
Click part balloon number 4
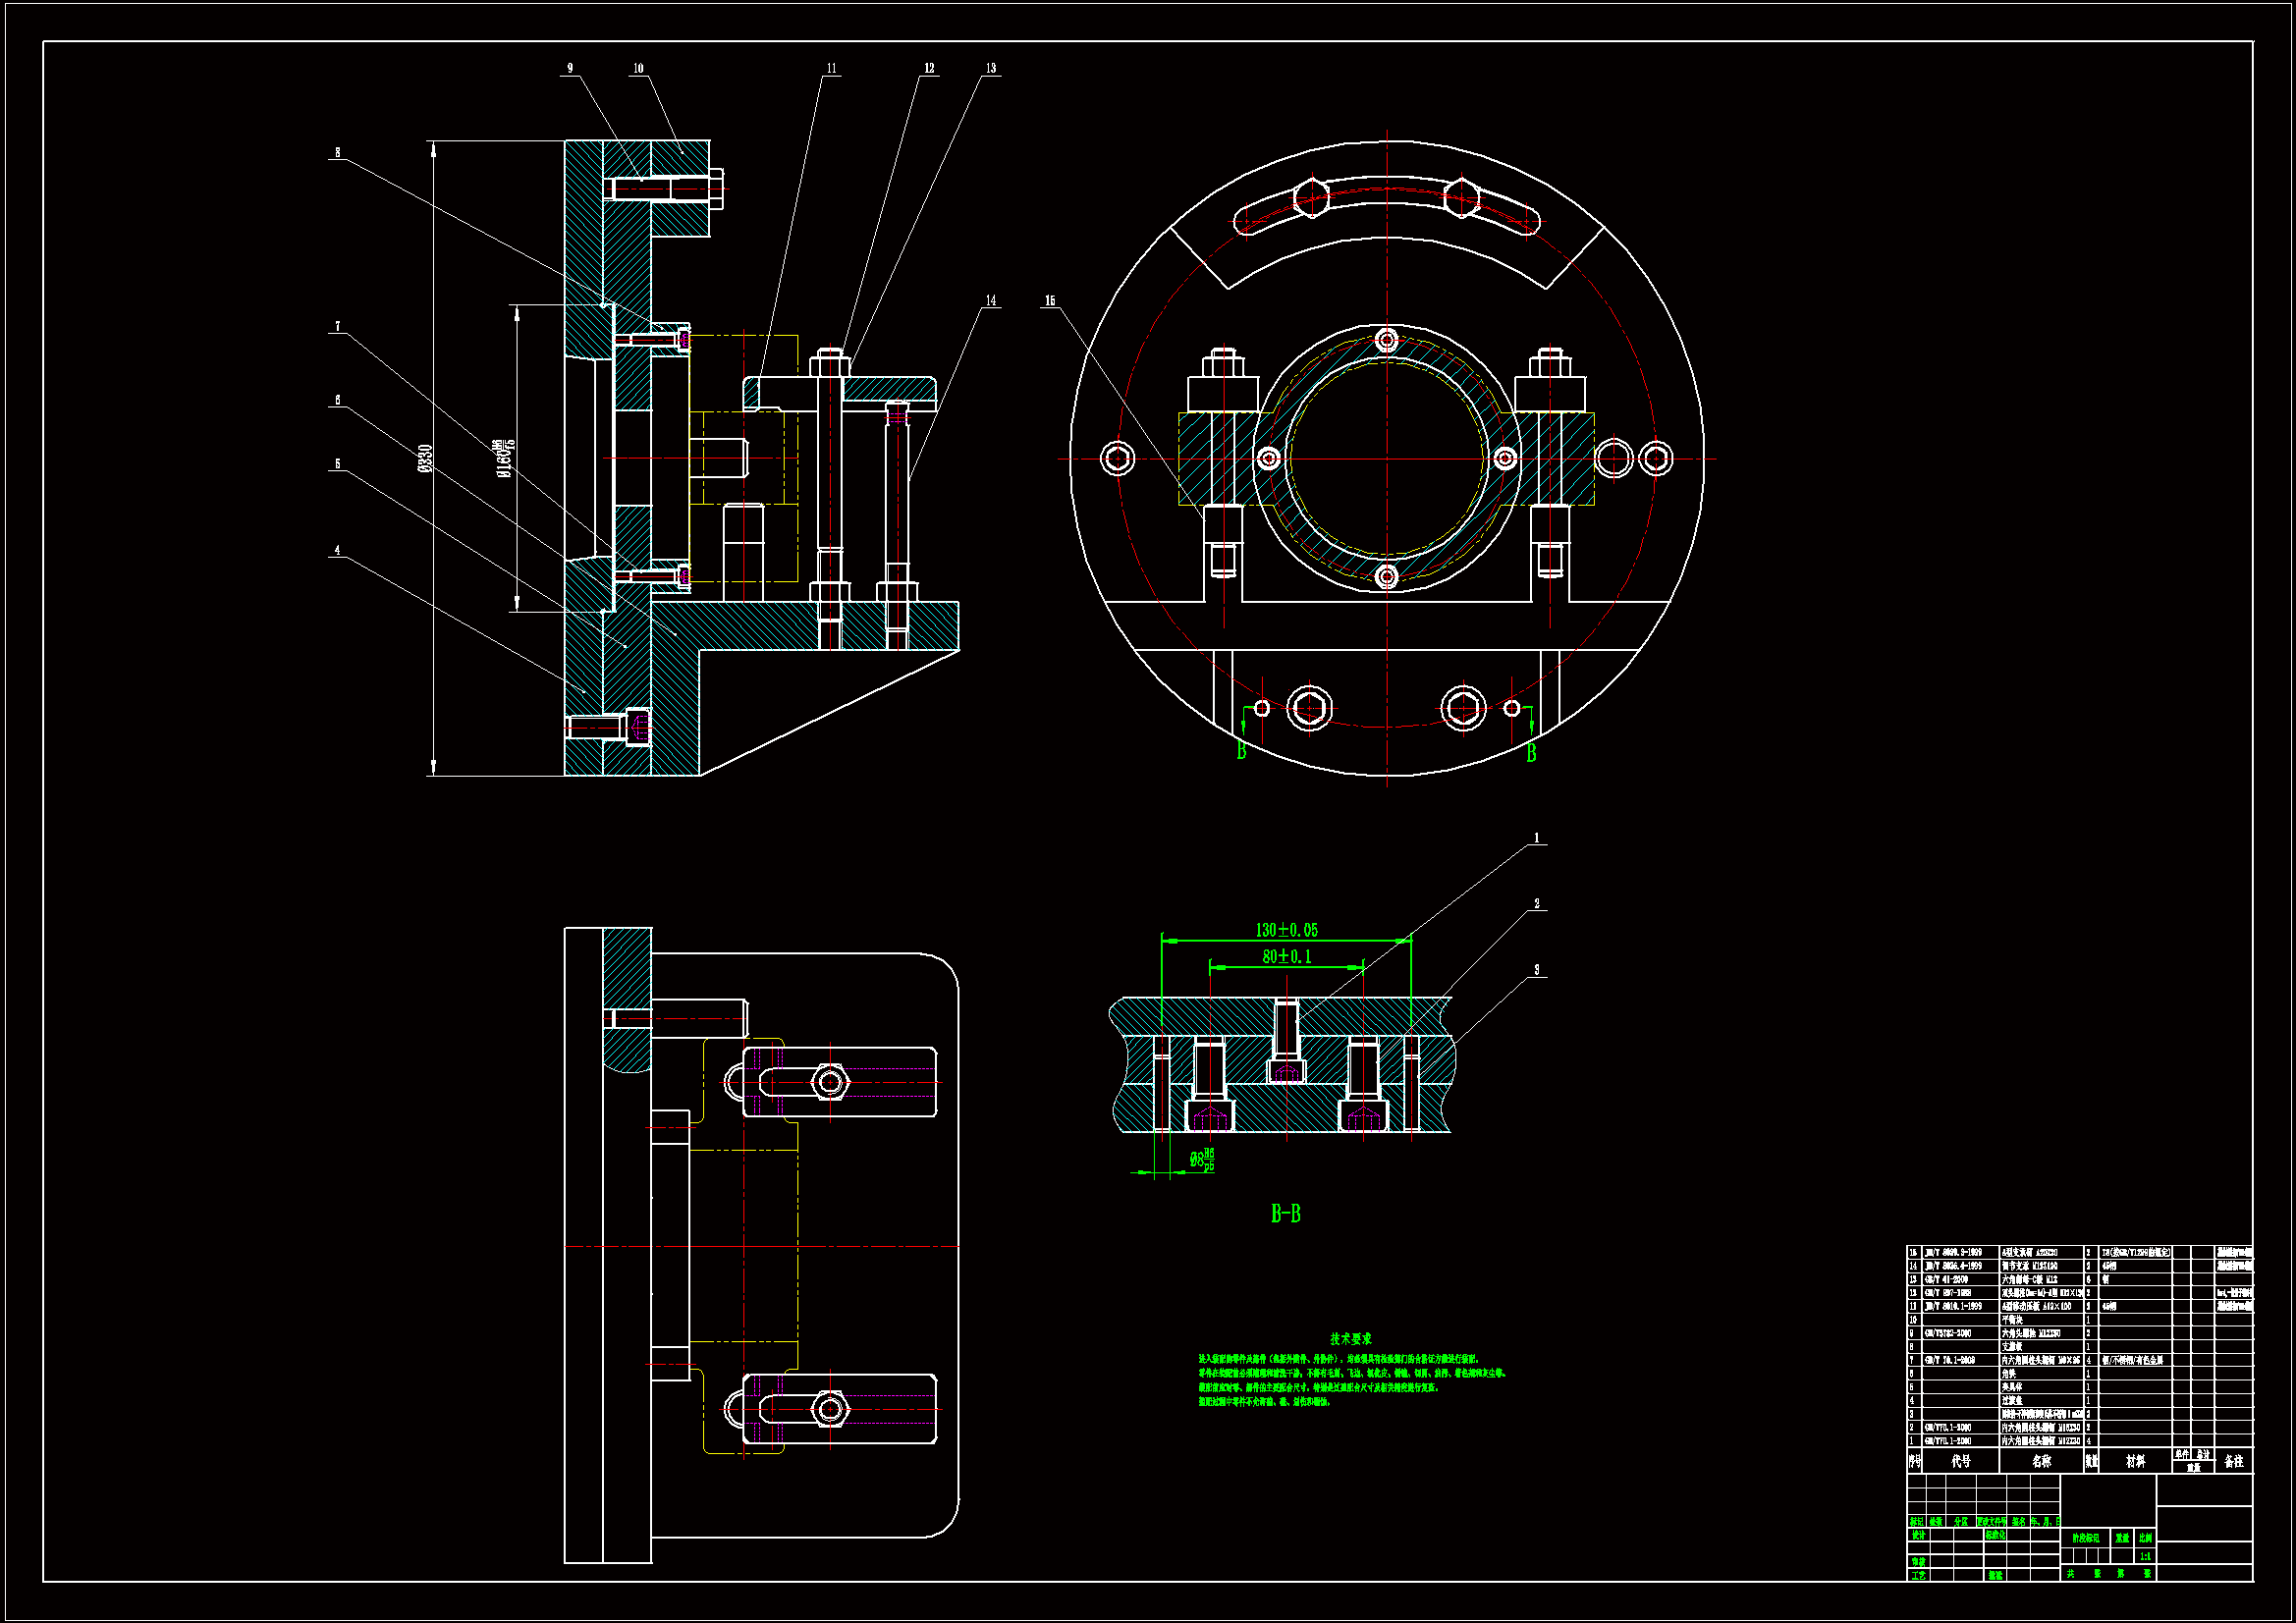(x=337, y=550)
